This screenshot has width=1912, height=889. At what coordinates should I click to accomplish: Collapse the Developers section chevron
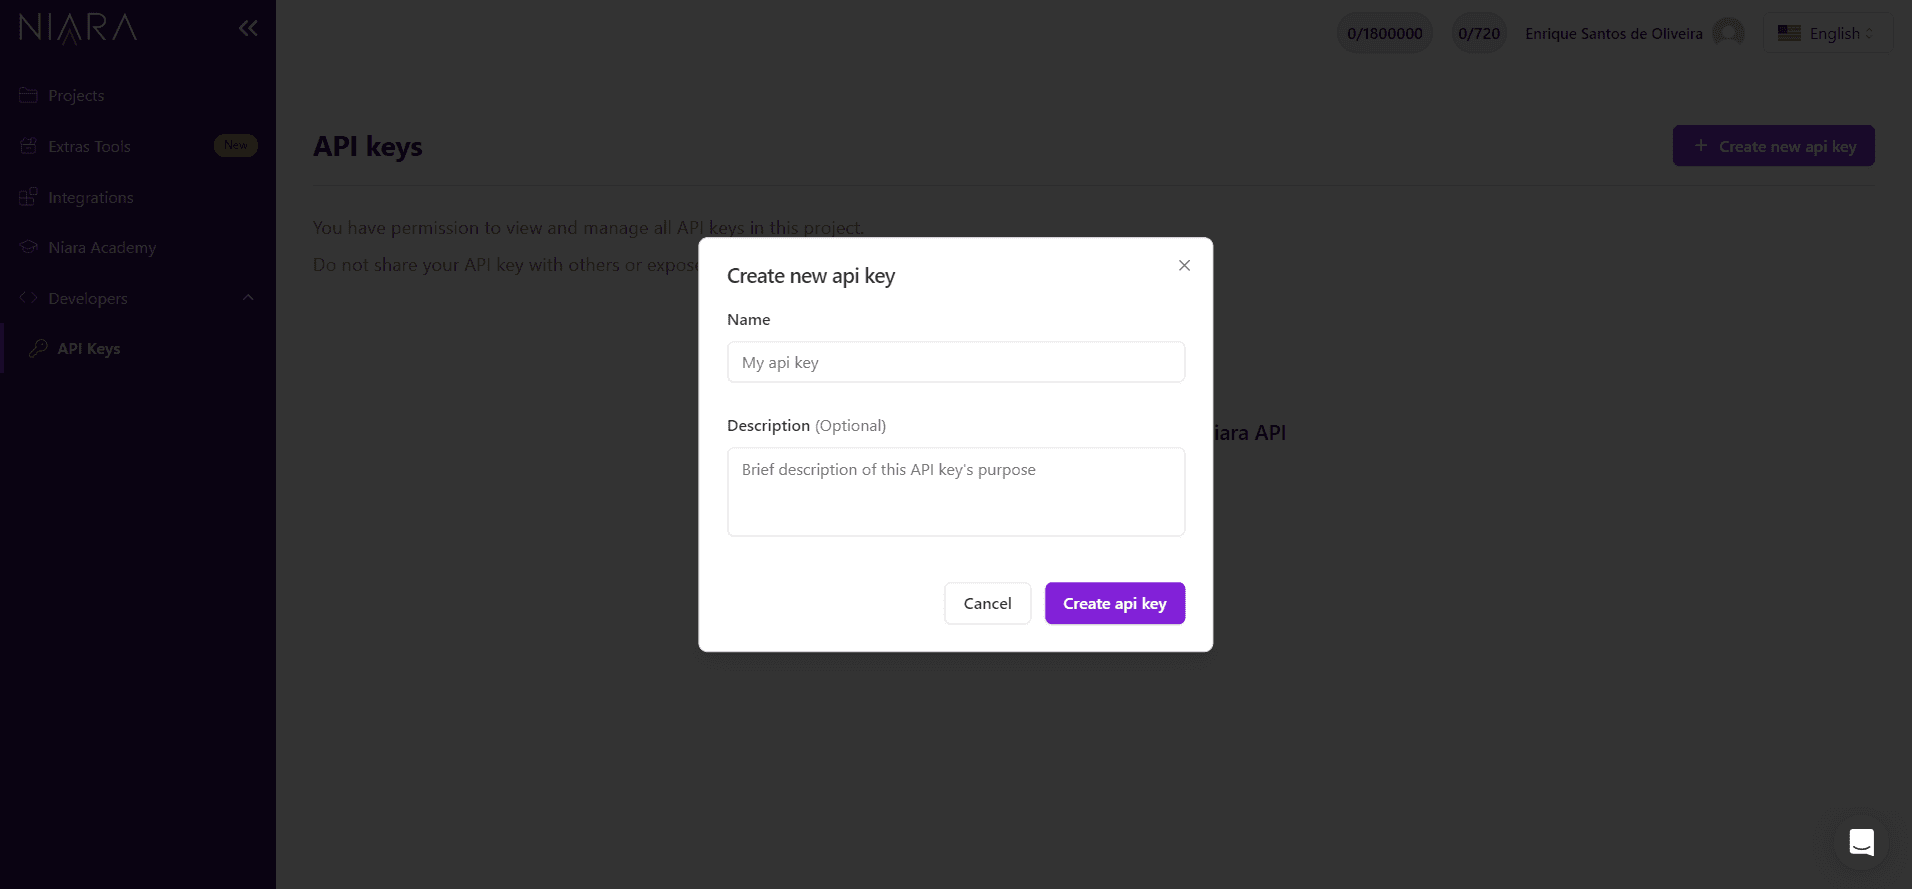[x=248, y=297]
